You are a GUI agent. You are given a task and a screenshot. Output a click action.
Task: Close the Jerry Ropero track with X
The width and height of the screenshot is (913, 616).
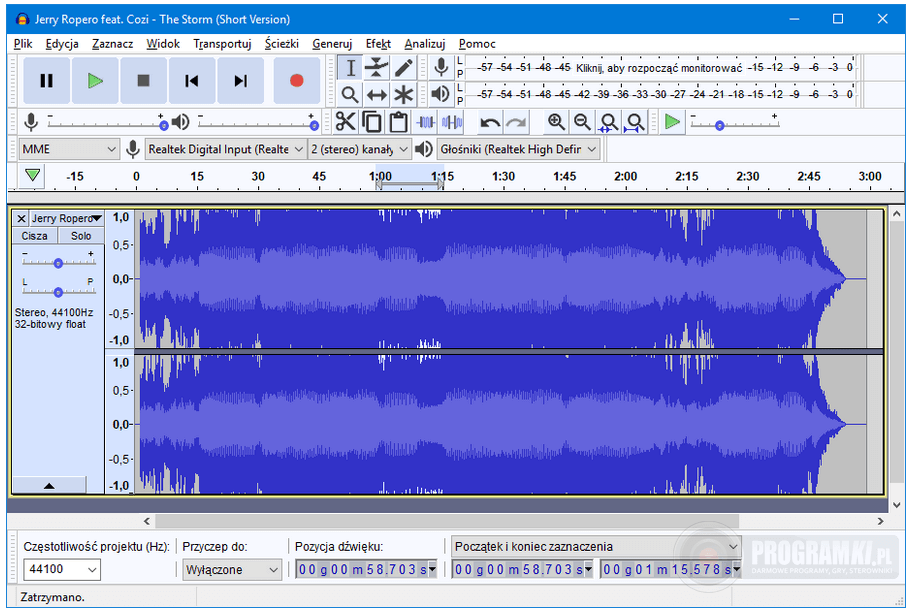(x=21, y=218)
